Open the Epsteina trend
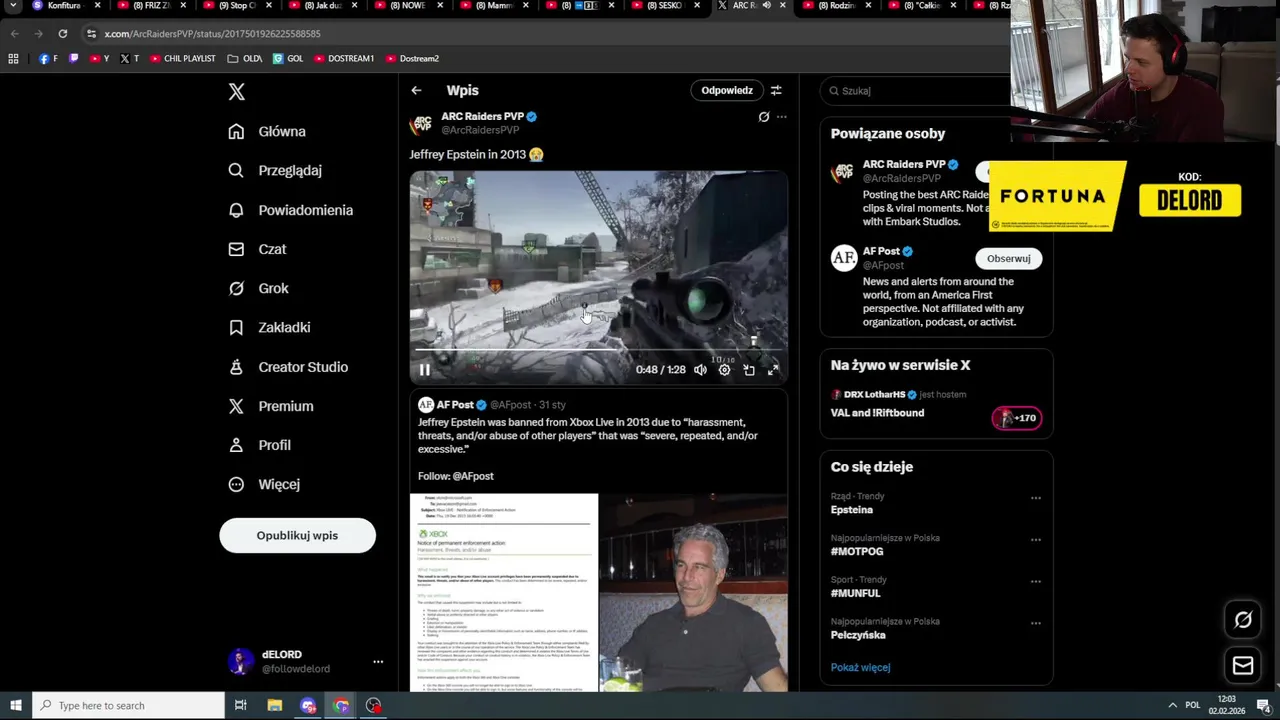The width and height of the screenshot is (1280, 720). point(852,510)
